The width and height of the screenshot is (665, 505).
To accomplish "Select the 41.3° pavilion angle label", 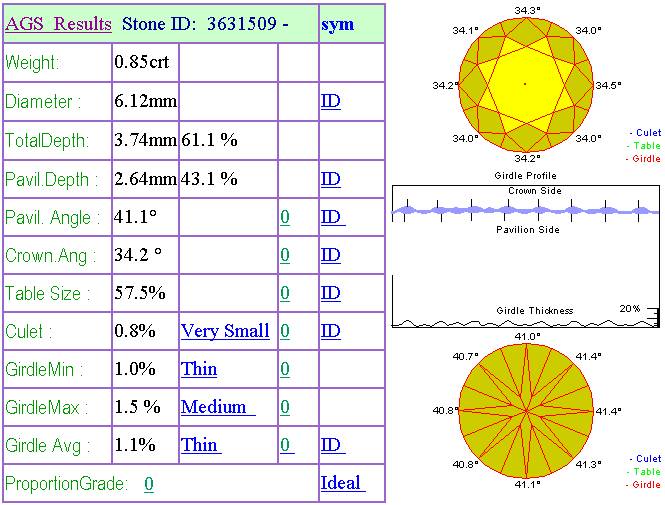I will (x=589, y=465).
